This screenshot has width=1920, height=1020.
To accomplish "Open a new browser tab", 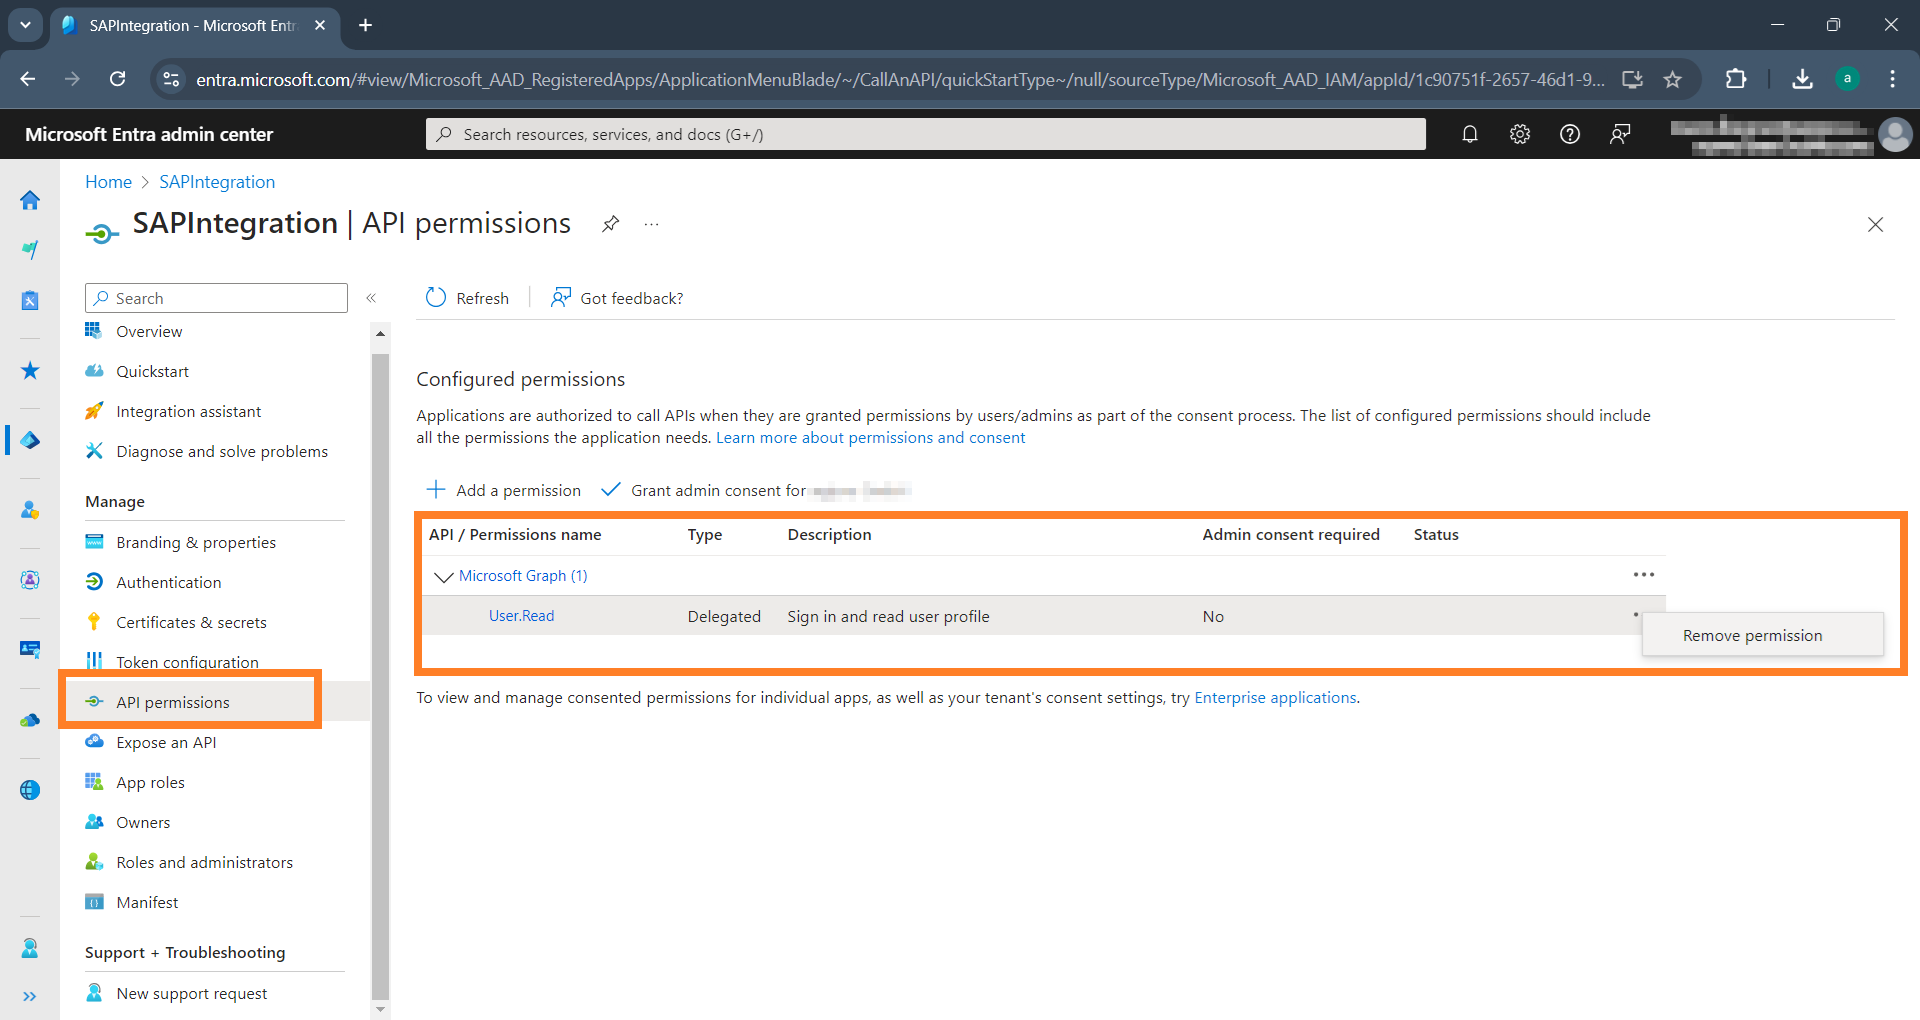I will coord(366,25).
